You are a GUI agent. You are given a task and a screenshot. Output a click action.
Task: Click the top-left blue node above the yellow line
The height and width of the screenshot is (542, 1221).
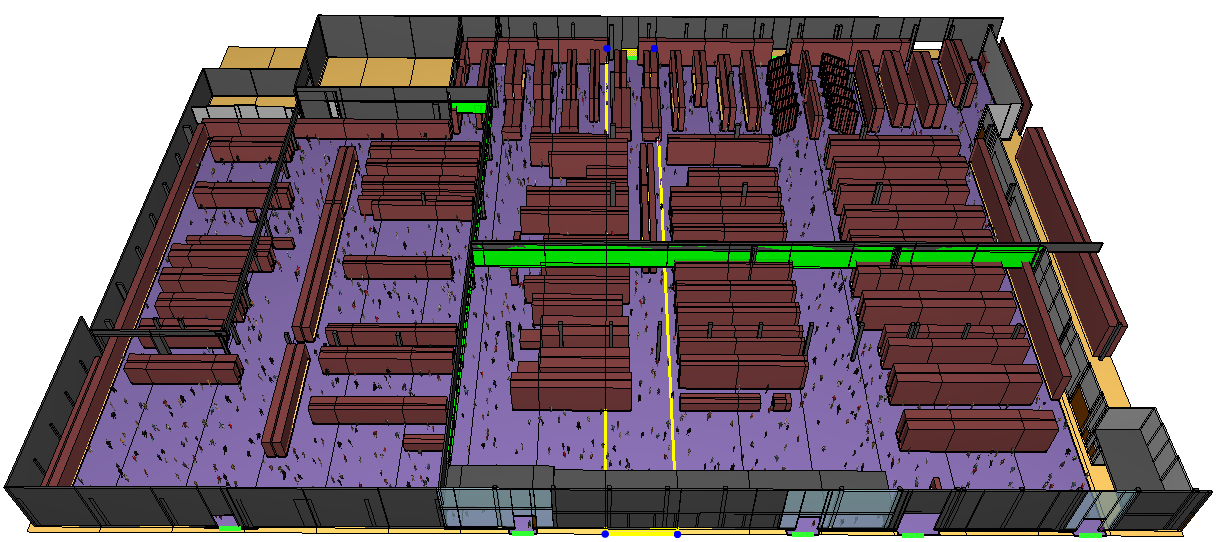coord(606,48)
